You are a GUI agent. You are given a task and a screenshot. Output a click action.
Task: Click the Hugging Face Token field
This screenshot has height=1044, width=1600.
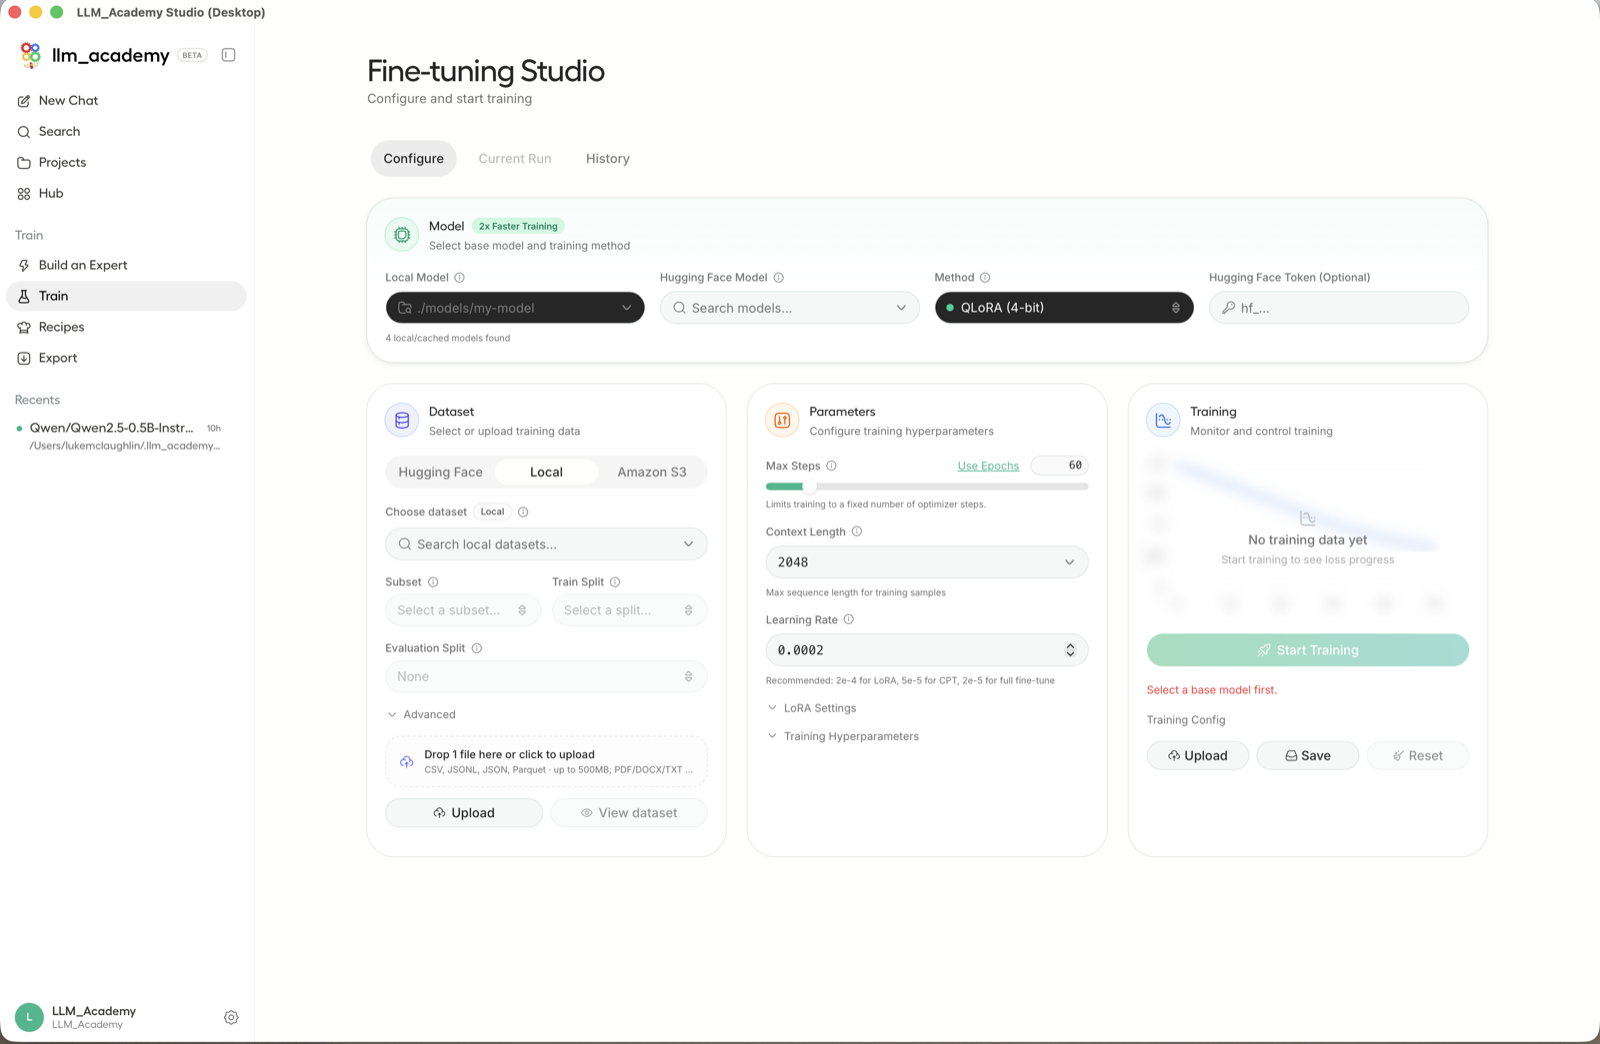click(1339, 308)
